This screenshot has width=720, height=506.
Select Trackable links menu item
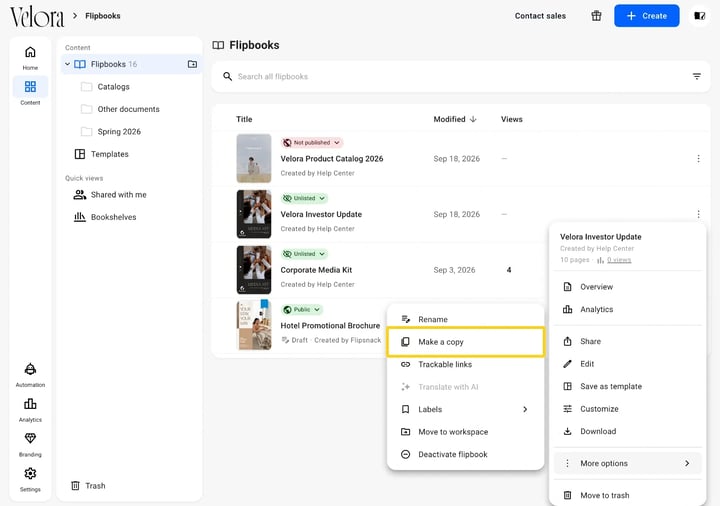pos(466,365)
